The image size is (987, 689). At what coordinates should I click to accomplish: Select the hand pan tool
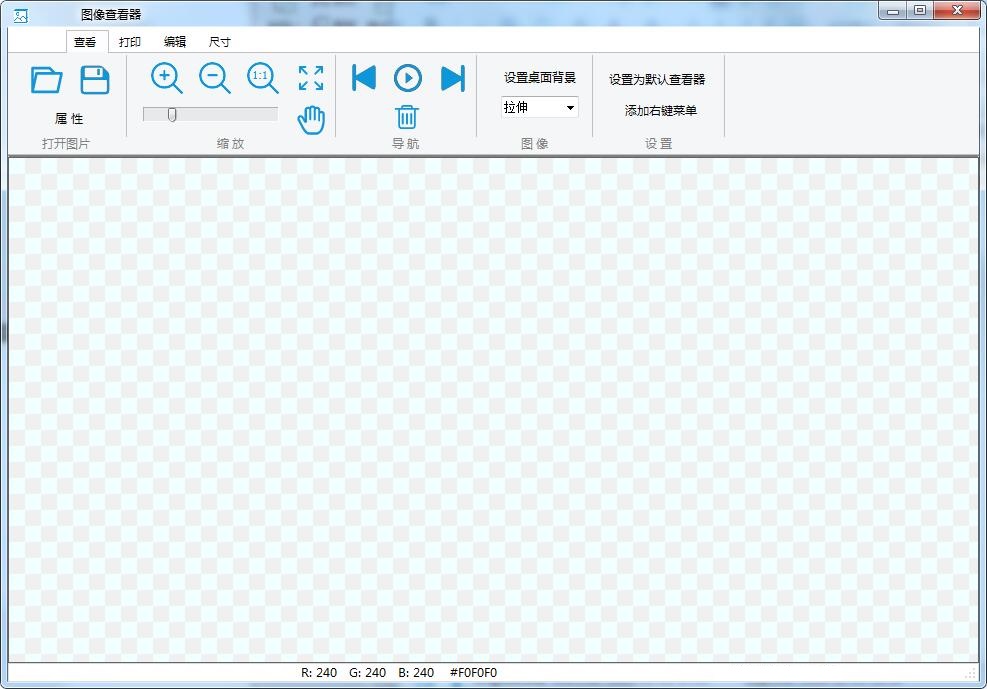(310, 117)
